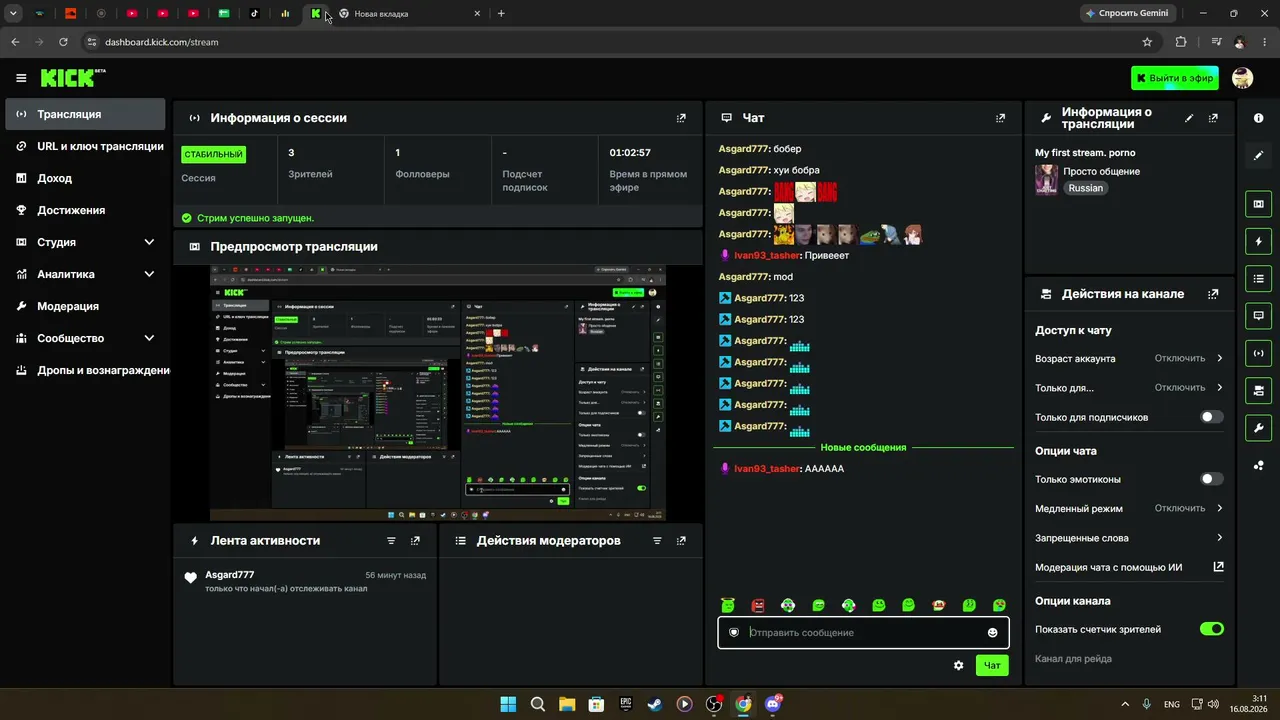Open the user profile avatar menu

[1242, 78]
